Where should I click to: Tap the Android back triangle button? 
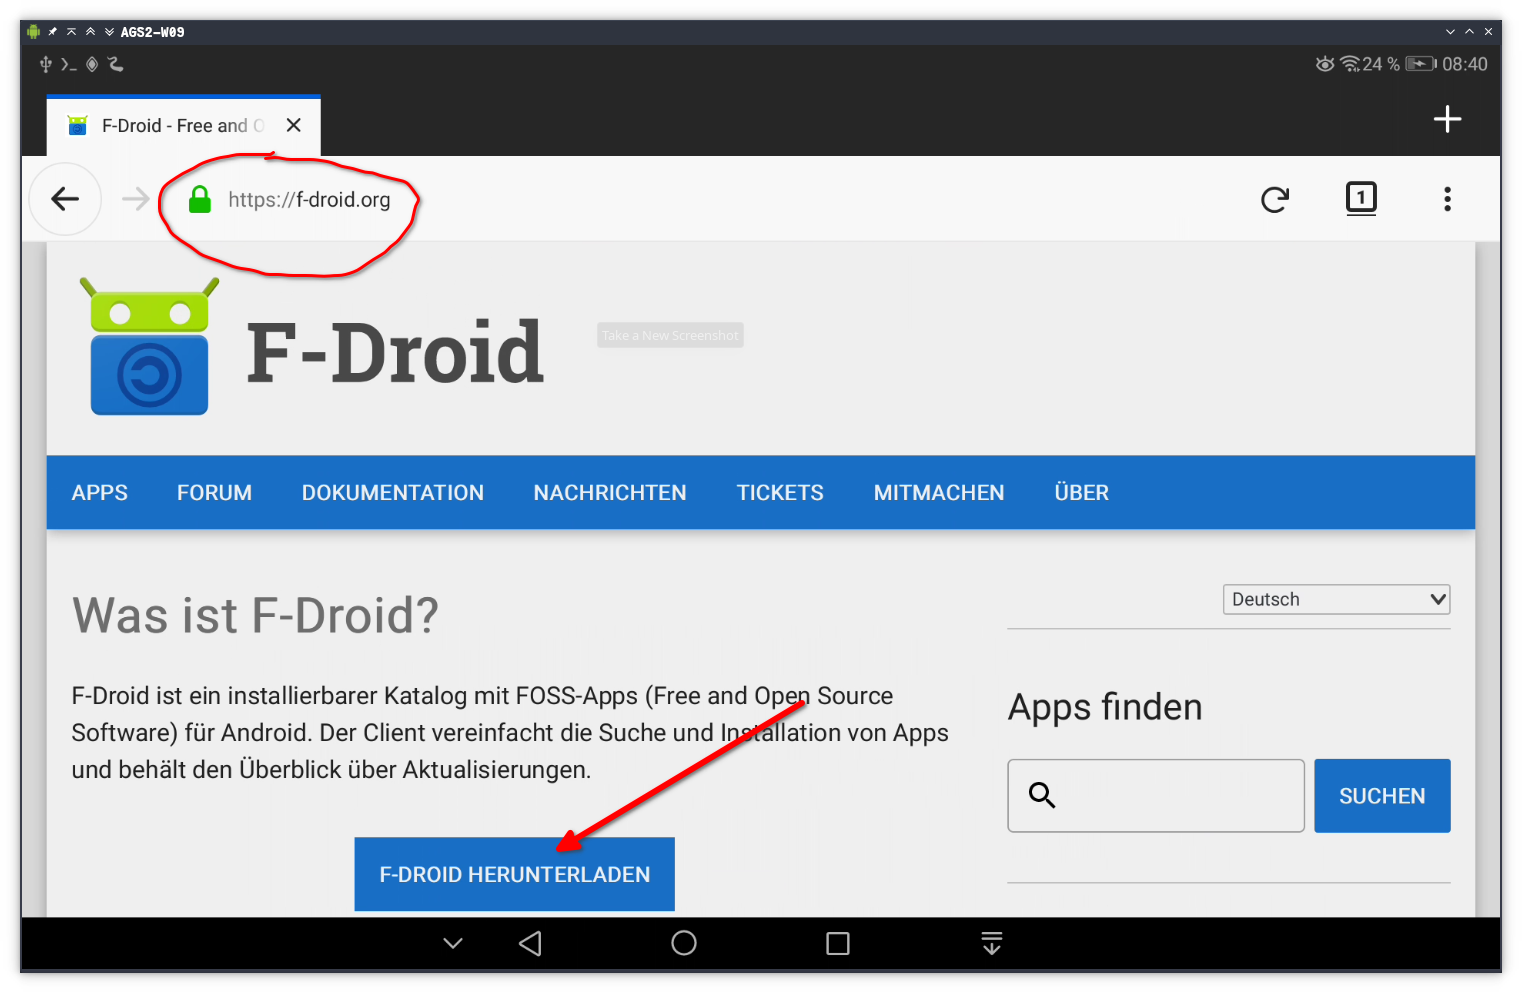[x=530, y=943]
